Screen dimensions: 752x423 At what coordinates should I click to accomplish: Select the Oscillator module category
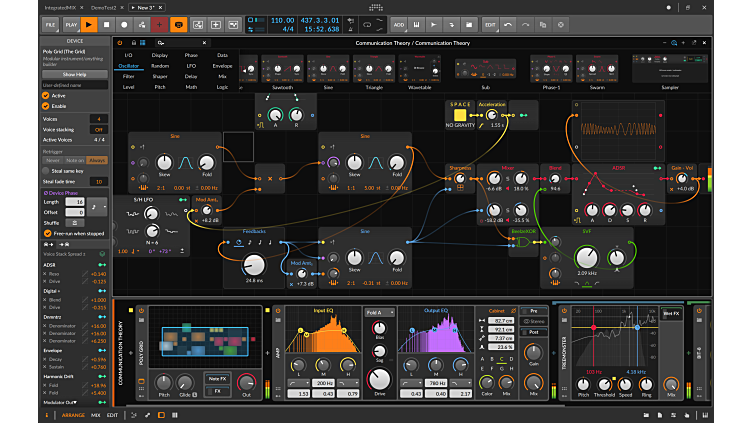click(x=129, y=66)
